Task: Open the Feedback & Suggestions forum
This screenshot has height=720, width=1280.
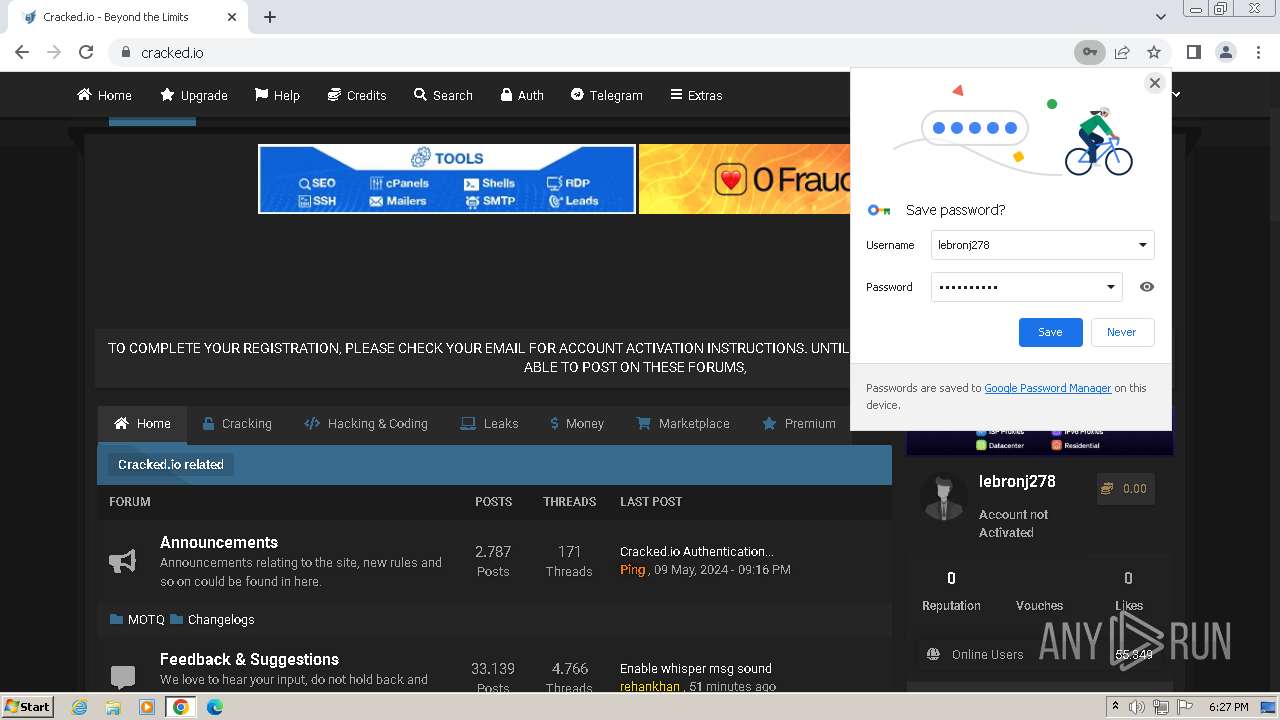Action: coord(249,659)
